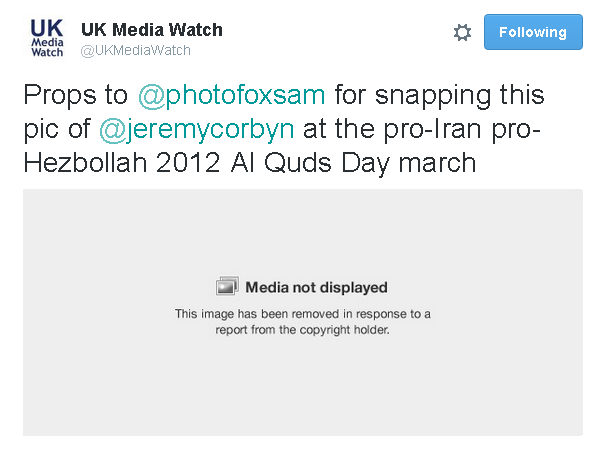Click the 'Media not displayed' heading
Viewport: 600px width, 452px height.
point(316,287)
